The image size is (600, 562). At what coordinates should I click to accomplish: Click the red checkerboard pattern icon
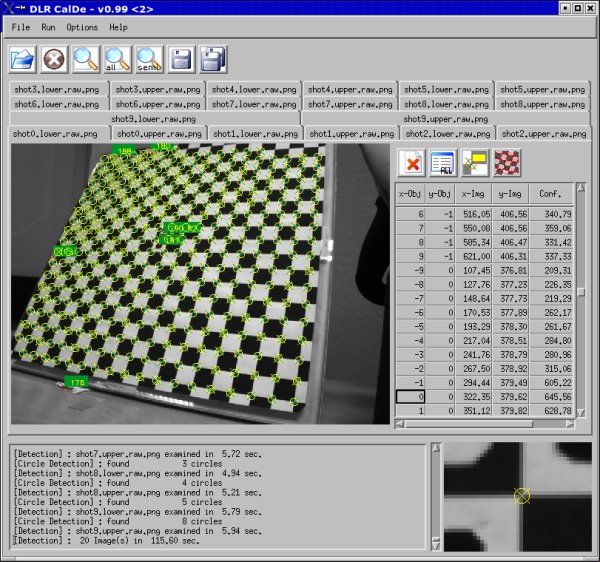(x=507, y=162)
